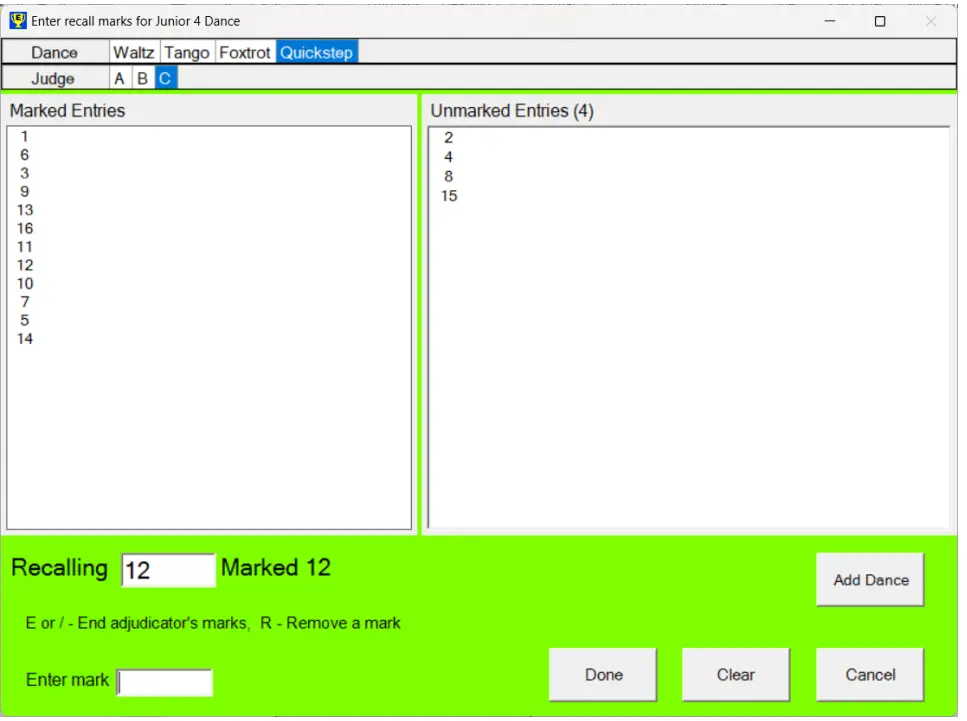Select the Waltz dance tab
This screenshot has width=967, height=721.
(x=134, y=52)
